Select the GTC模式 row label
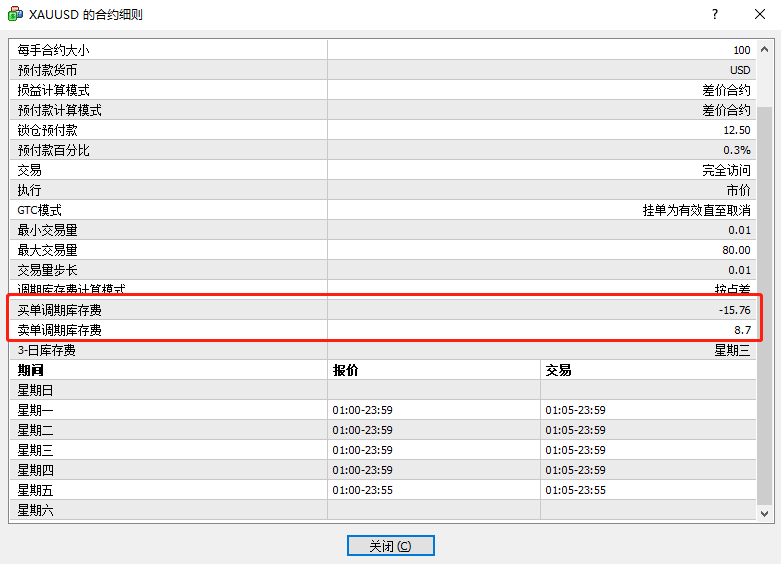Viewport: 781px width, 564px height. point(39,210)
